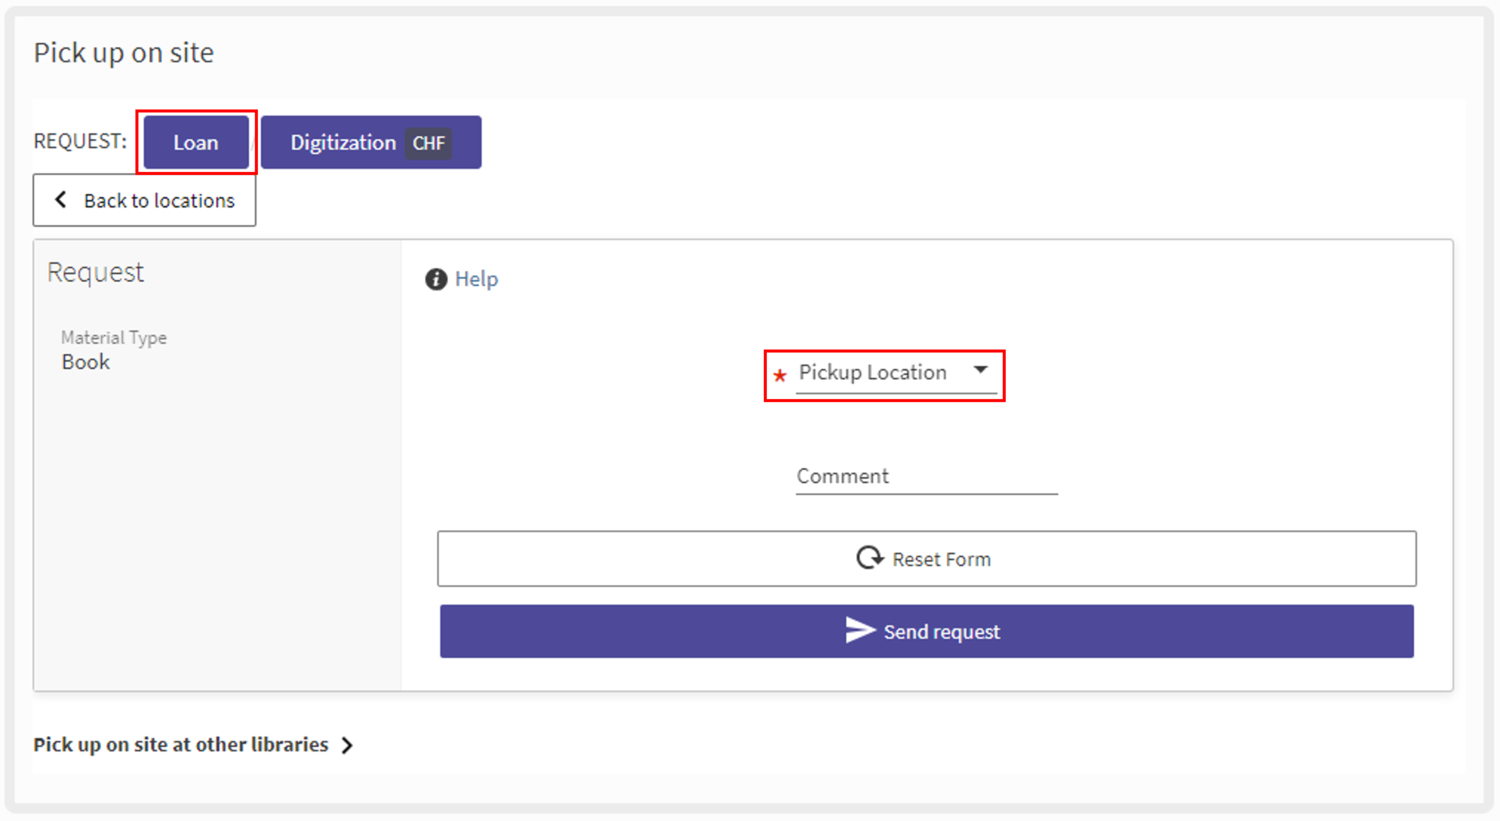
Task: Click the left chevron beside Back to locations
Action: pyautogui.click(x=61, y=200)
